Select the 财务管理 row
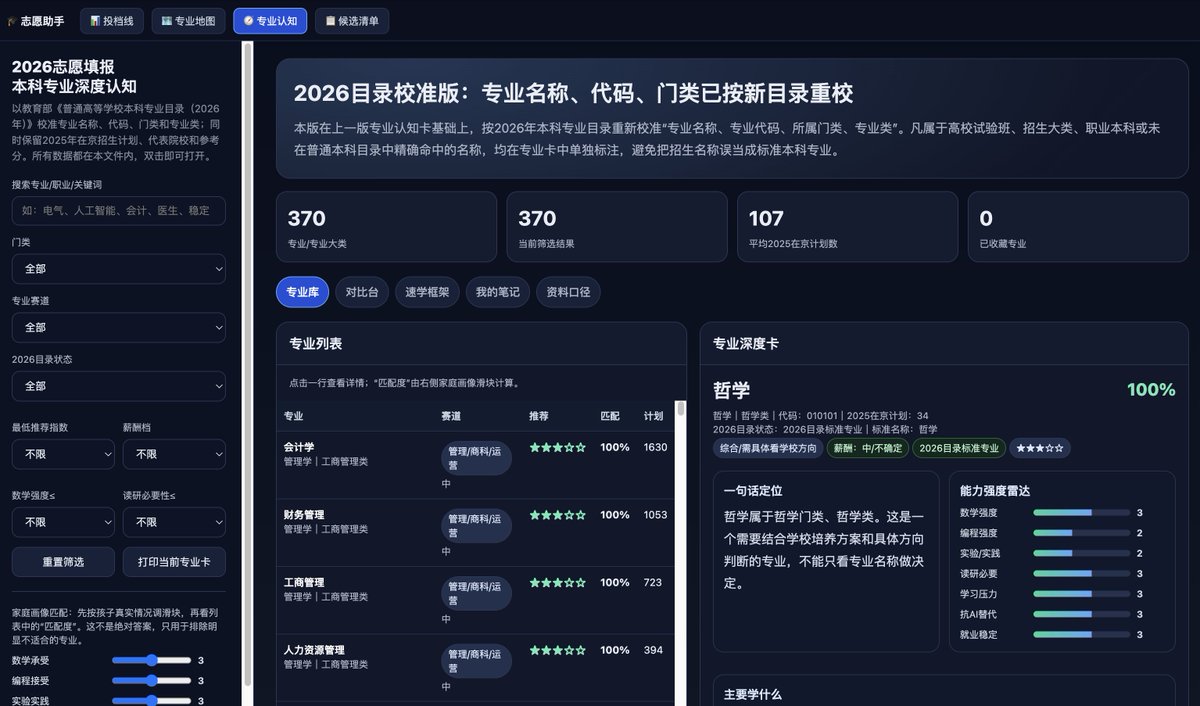Viewport: 1200px width, 706px height. pyautogui.click(x=476, y=533)
